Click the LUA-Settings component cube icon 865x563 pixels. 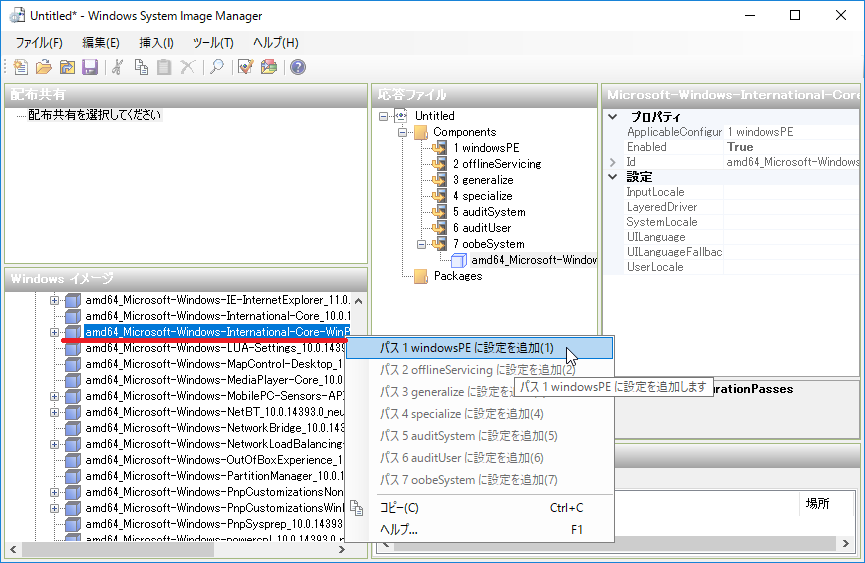pyautogui.click(x=73, y=348)
